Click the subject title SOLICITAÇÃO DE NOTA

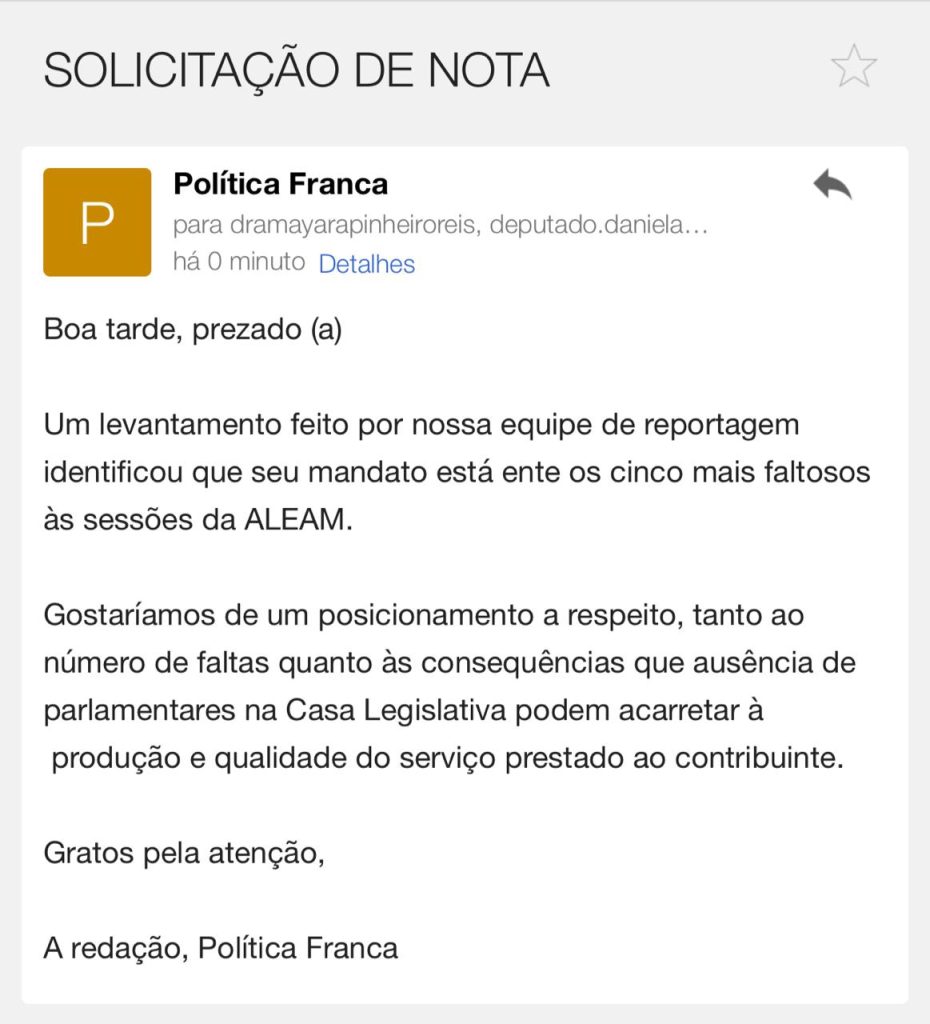pyautogui.click(x=296, y=70)
